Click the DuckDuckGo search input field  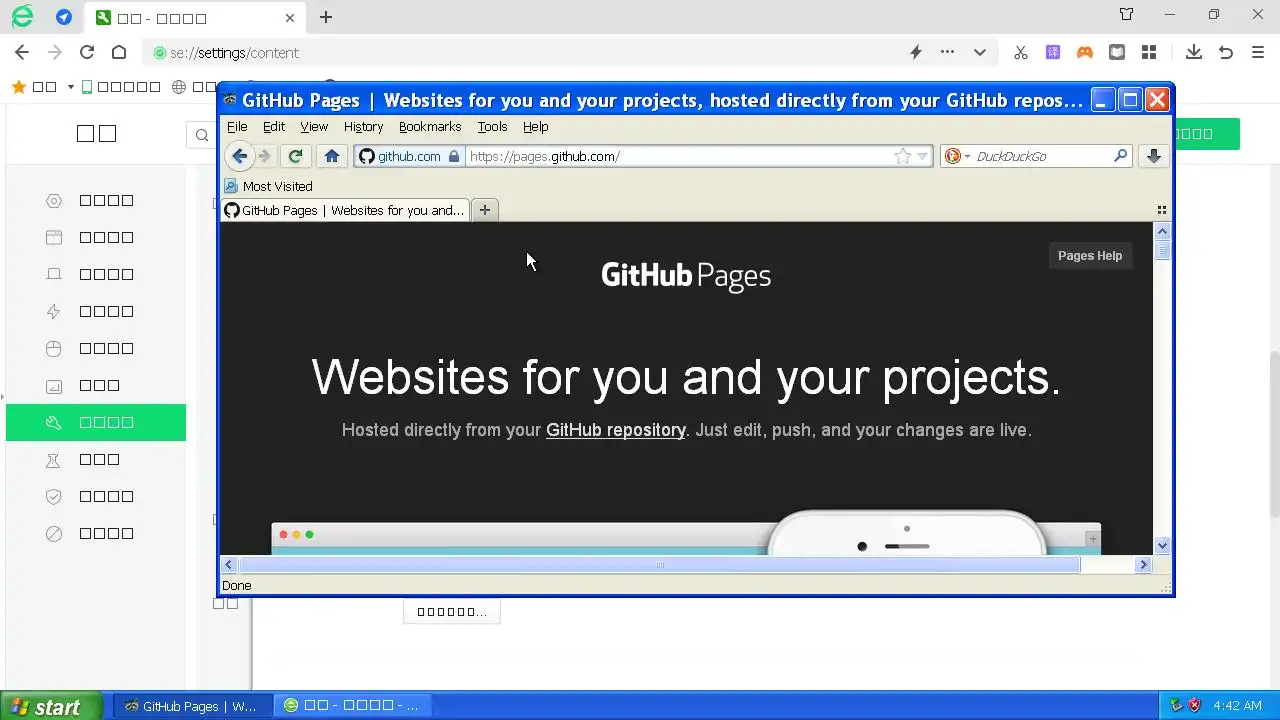(1042, 156)
